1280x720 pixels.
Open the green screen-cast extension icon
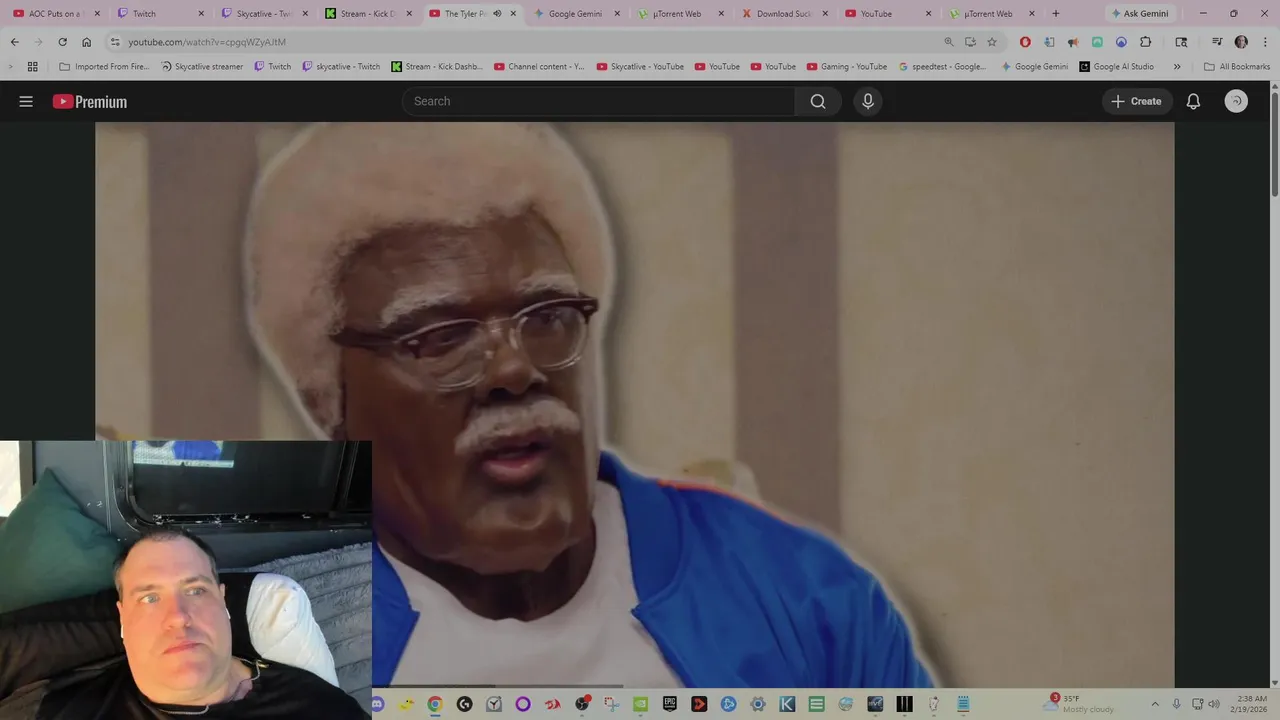(x=1097, y=42)
